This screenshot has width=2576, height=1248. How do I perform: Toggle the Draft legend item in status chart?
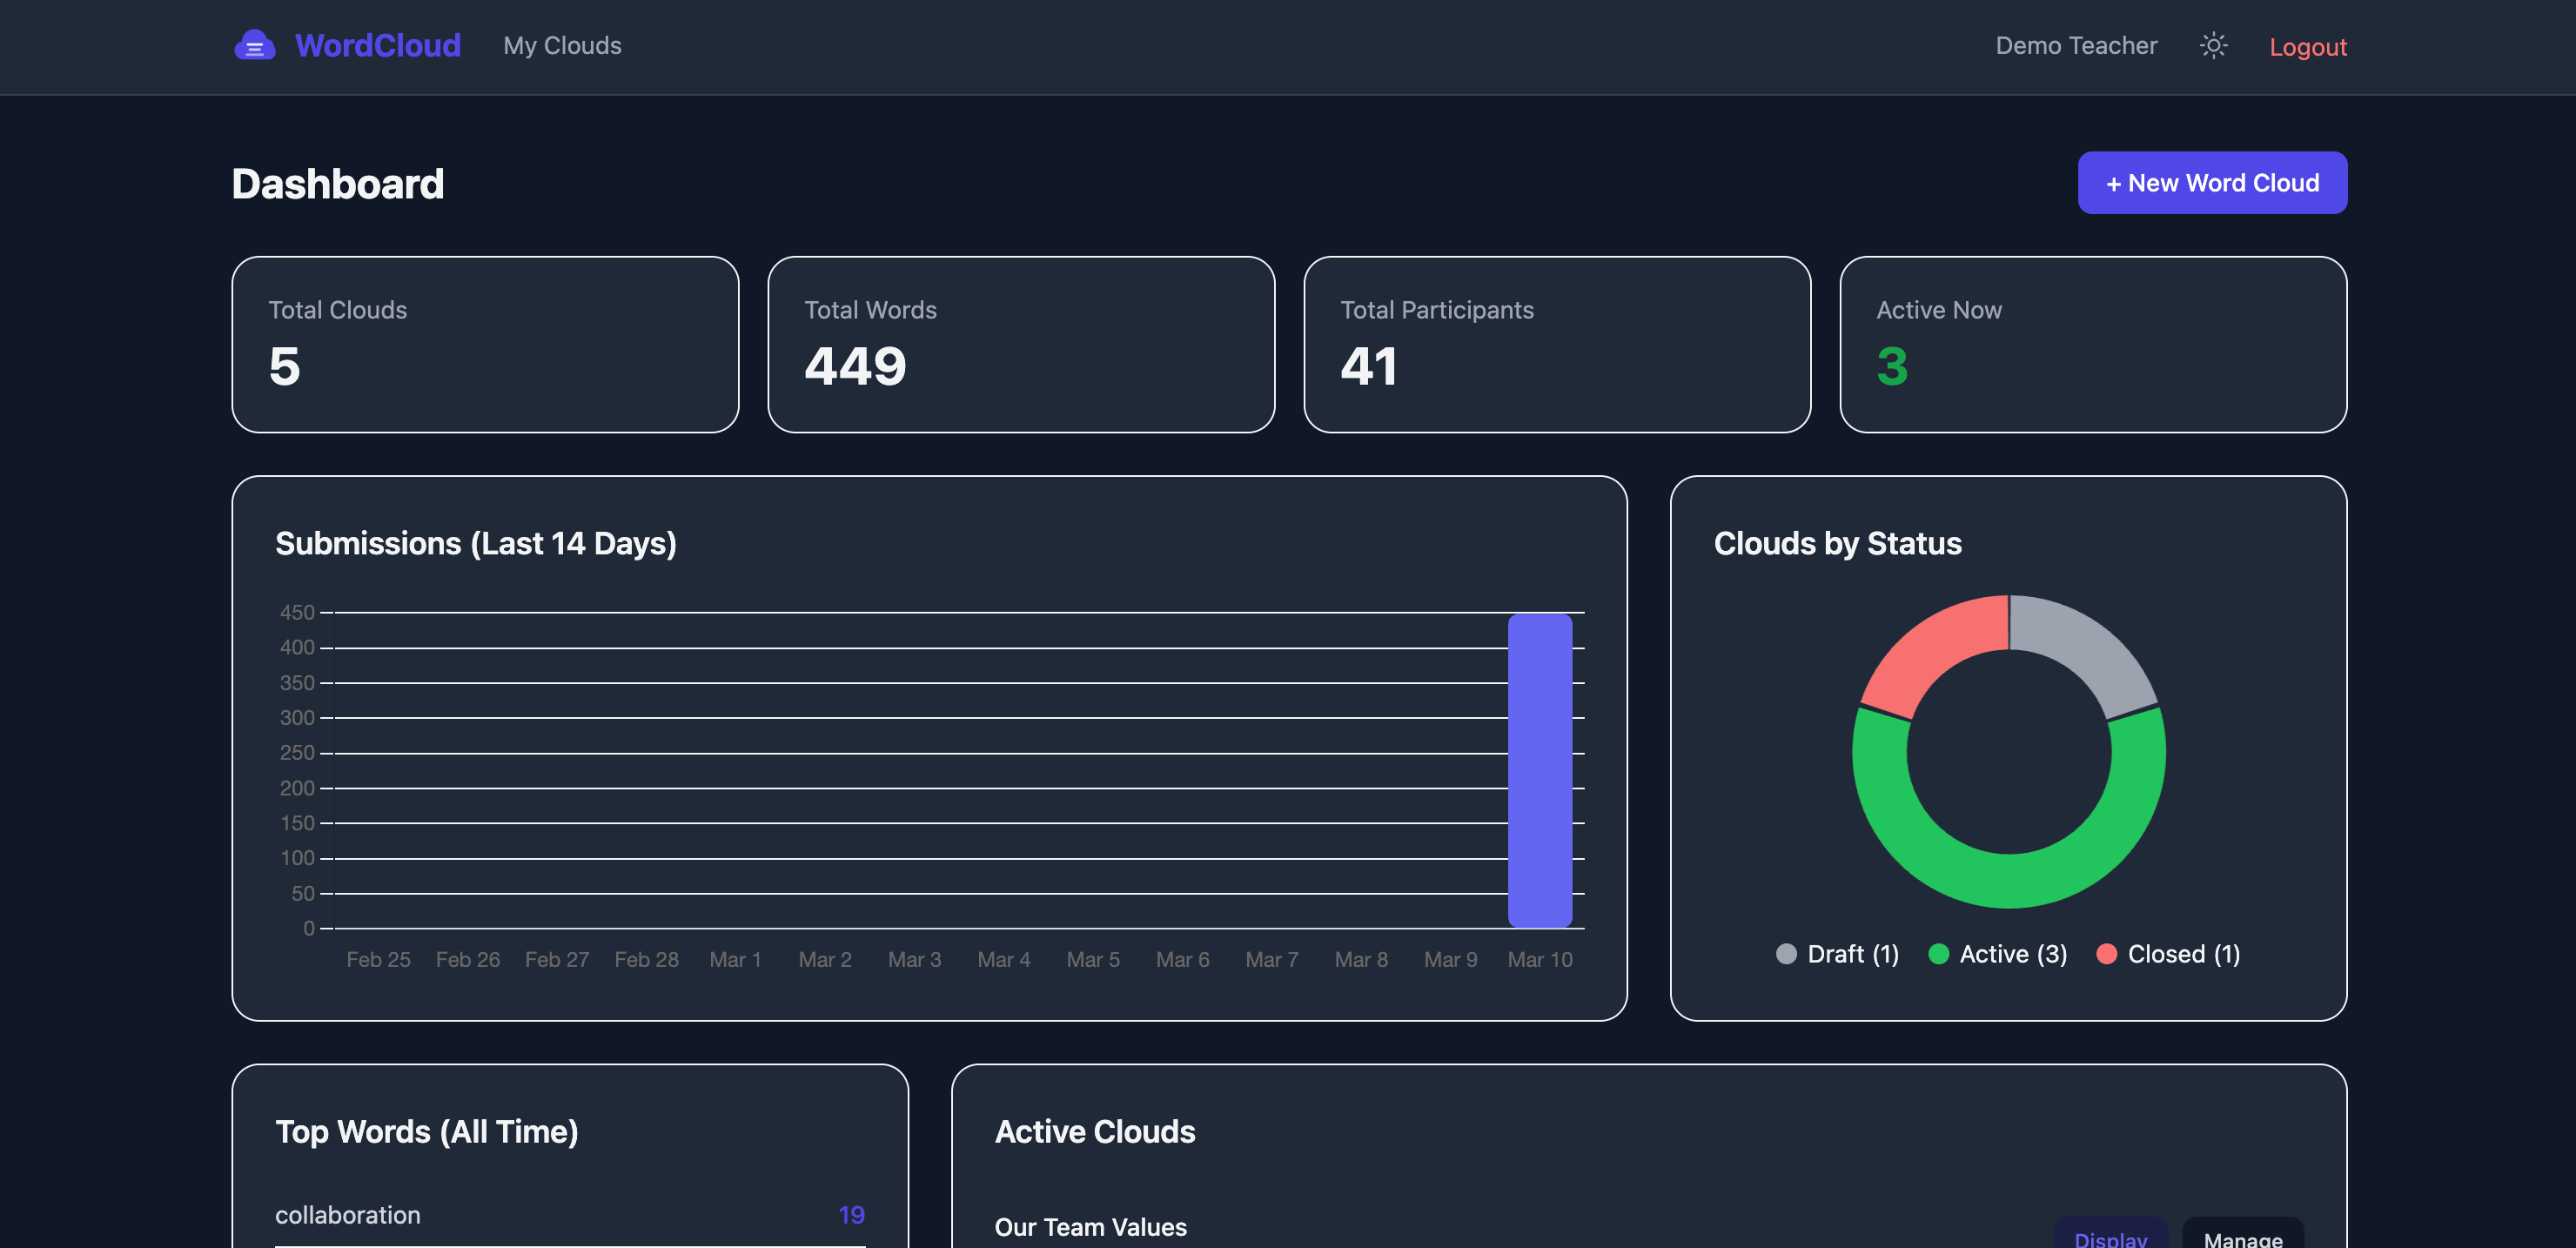[x=1837, y=954]
